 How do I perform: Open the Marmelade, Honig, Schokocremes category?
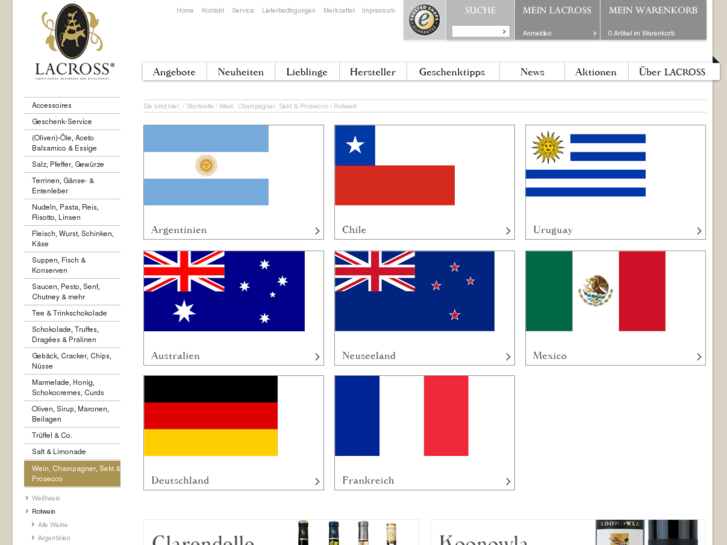point(72,387)
